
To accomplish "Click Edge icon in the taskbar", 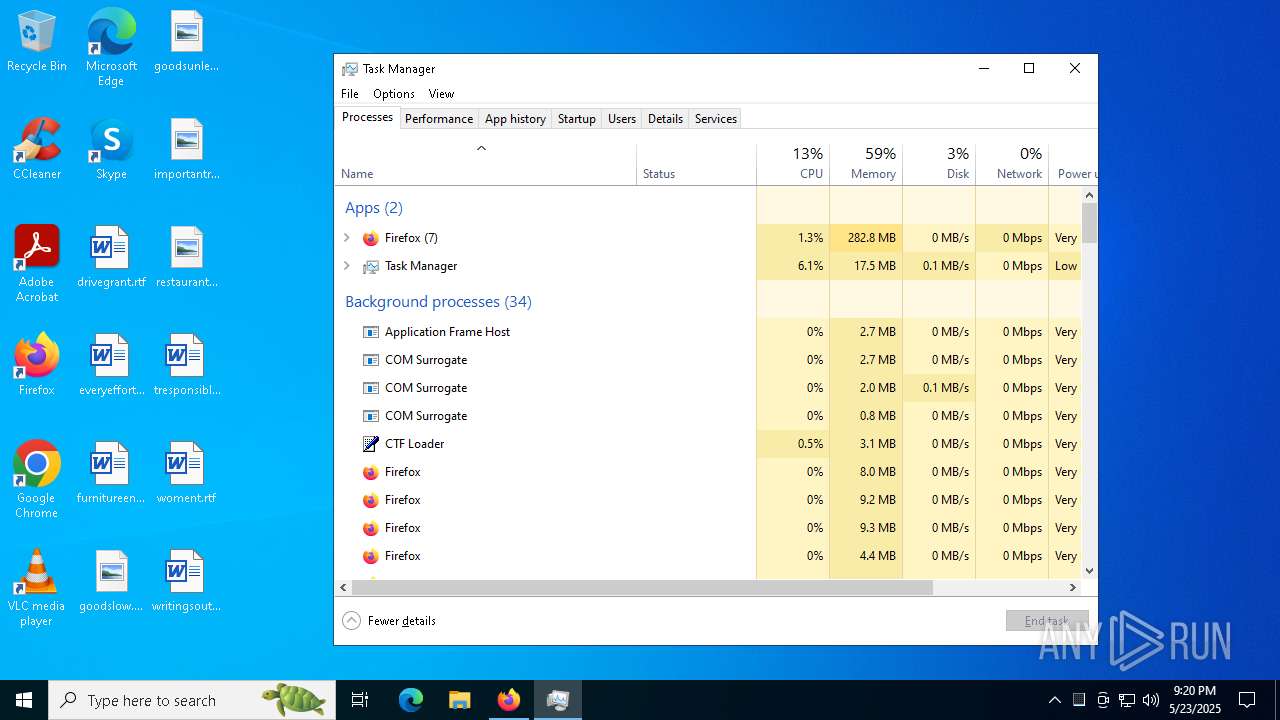I will (x=411, y=700).
